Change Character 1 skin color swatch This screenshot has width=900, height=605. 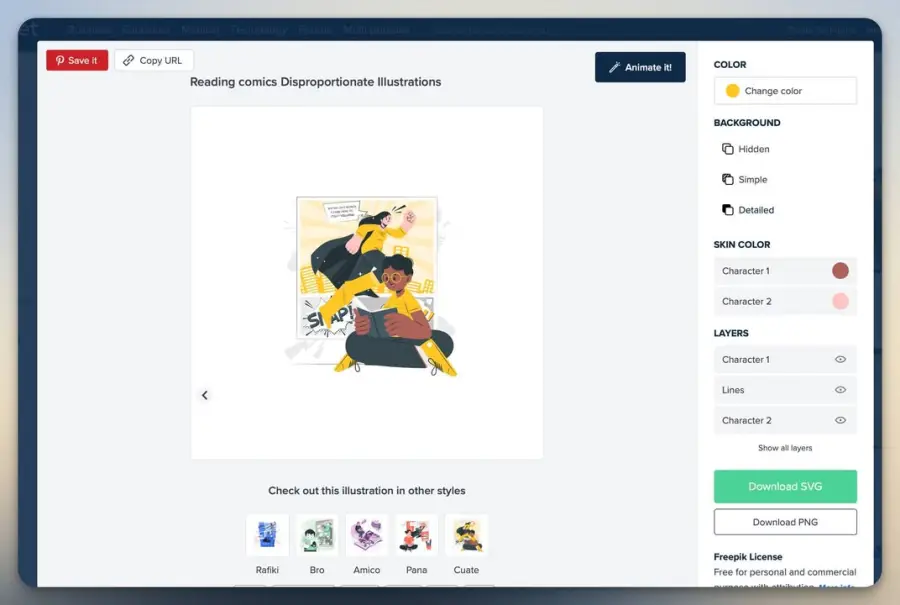tap(840, 271)
